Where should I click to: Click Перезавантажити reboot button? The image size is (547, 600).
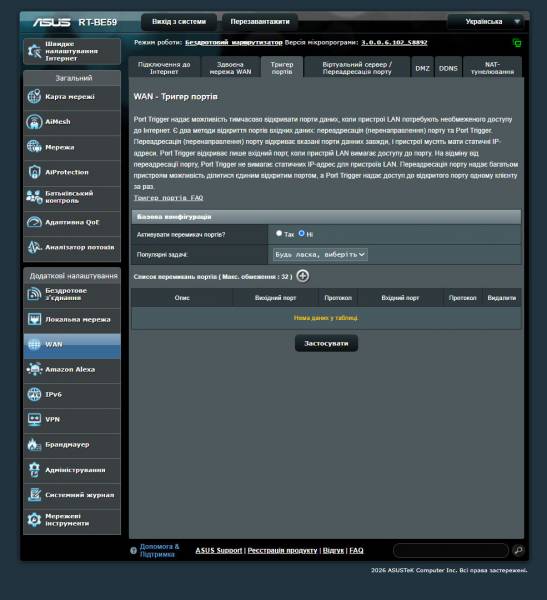(260, 22)
